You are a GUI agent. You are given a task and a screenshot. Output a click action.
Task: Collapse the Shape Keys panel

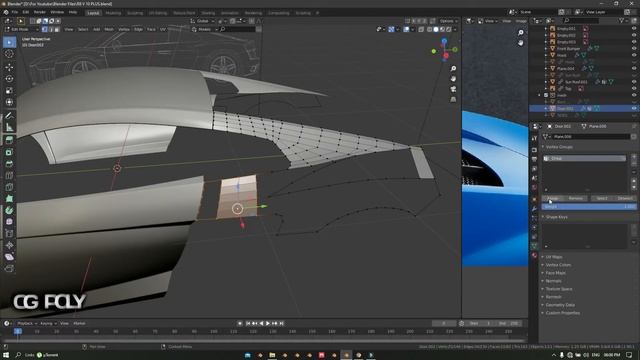[x=557, y=217]
